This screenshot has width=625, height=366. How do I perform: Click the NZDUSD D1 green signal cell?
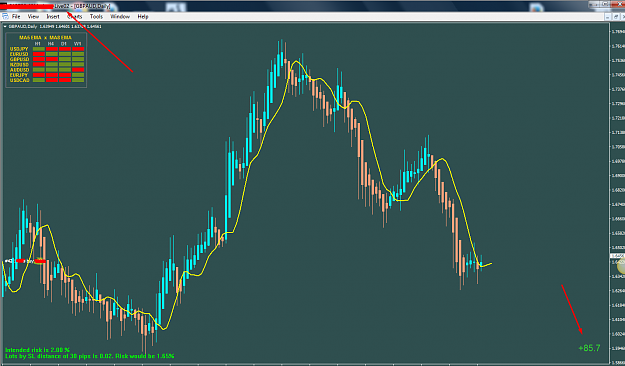coord(65,65)
